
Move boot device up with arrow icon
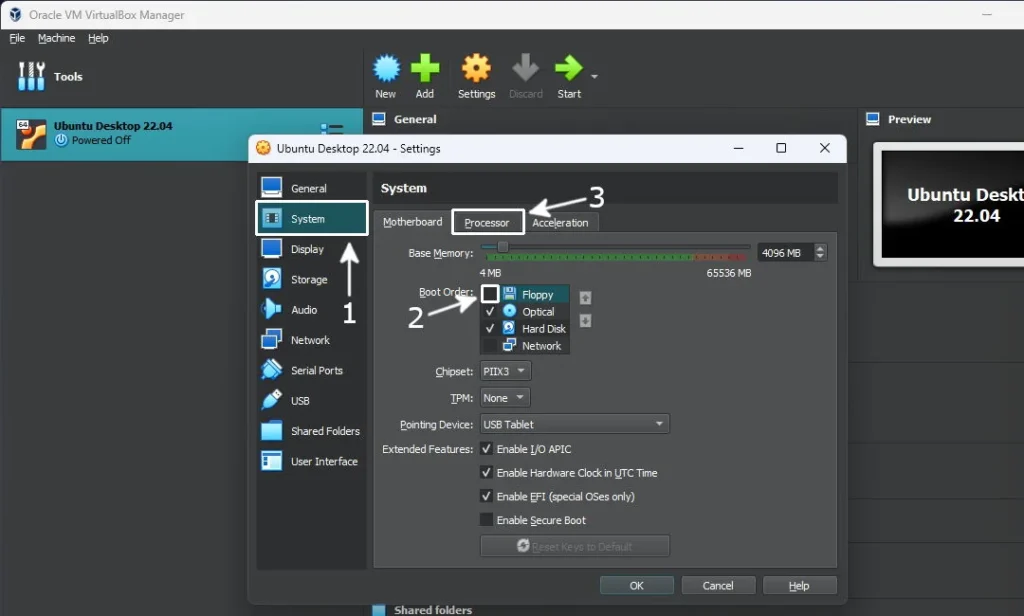[x=585, y=298]
